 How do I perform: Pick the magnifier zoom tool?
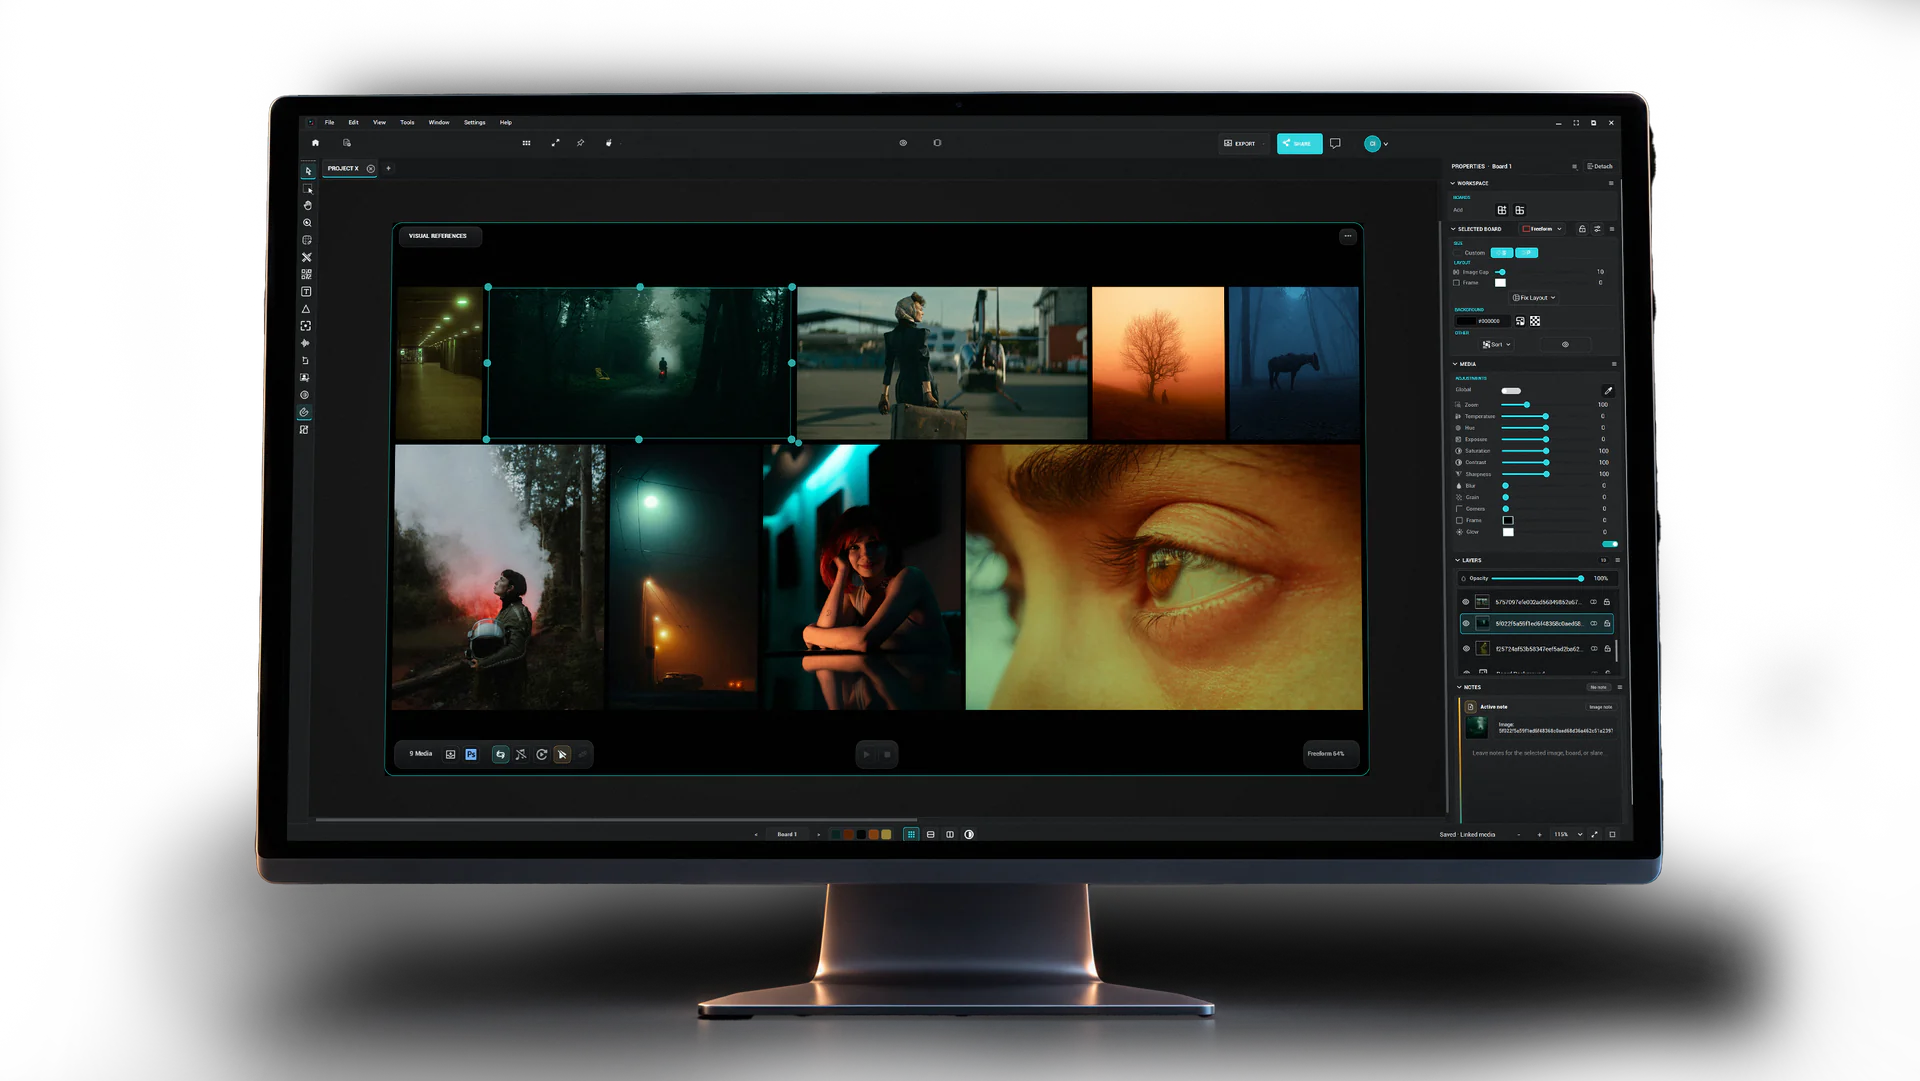coord(307,223)
